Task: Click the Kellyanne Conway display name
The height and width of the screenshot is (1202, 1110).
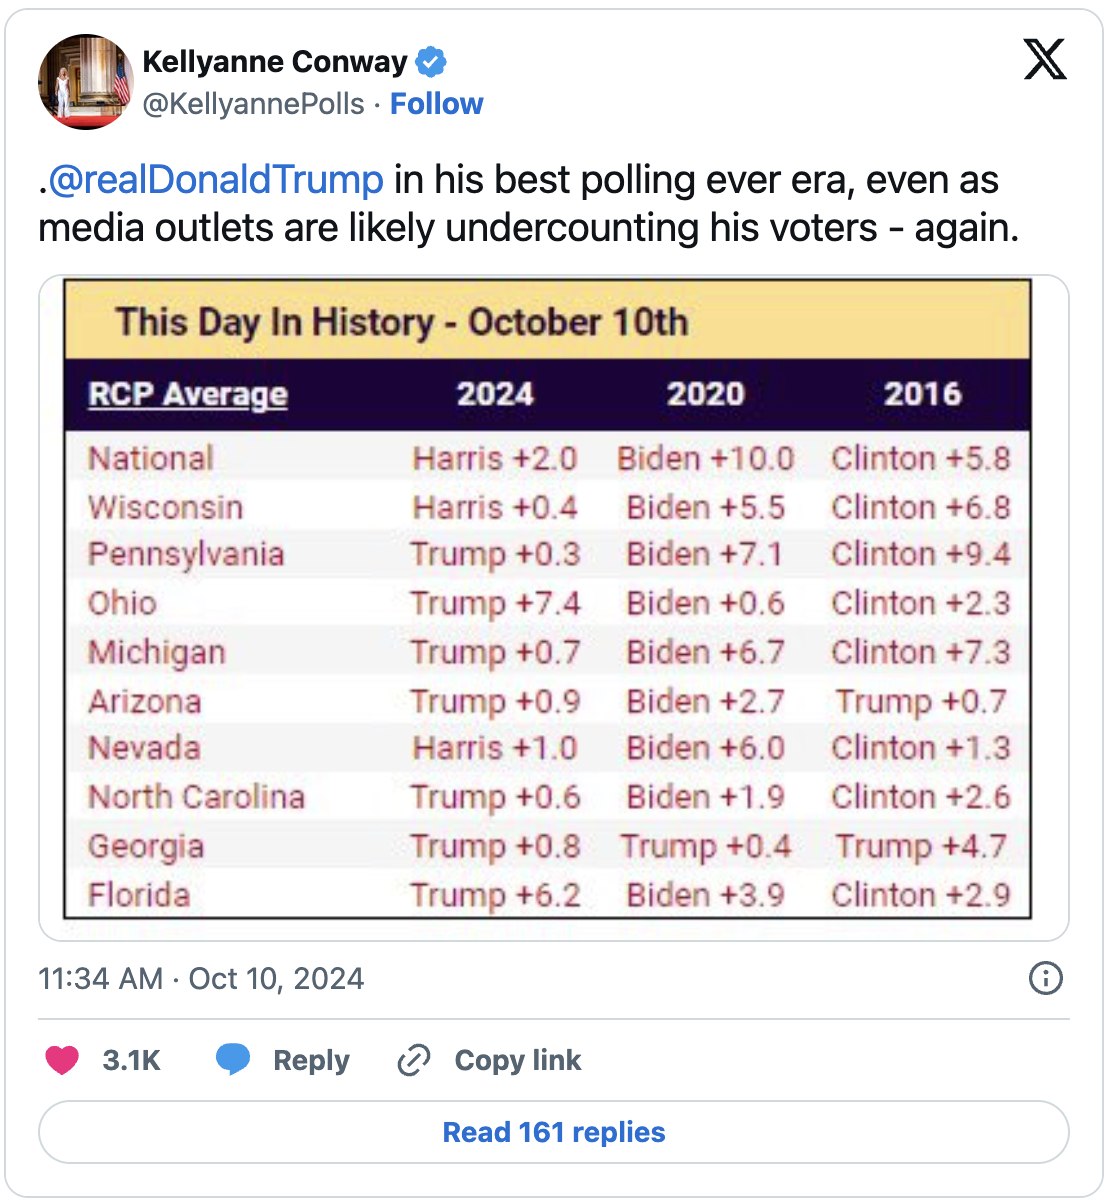Action: (275, 62)
